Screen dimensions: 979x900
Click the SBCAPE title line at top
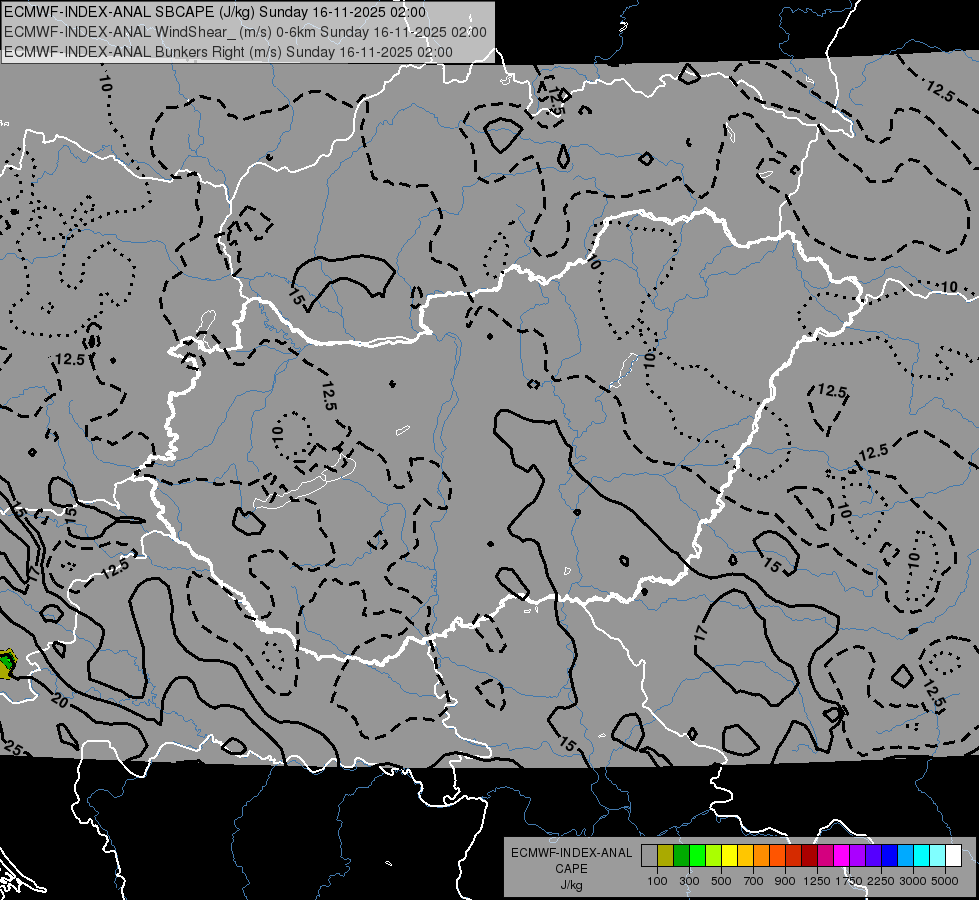coord(215,12)
